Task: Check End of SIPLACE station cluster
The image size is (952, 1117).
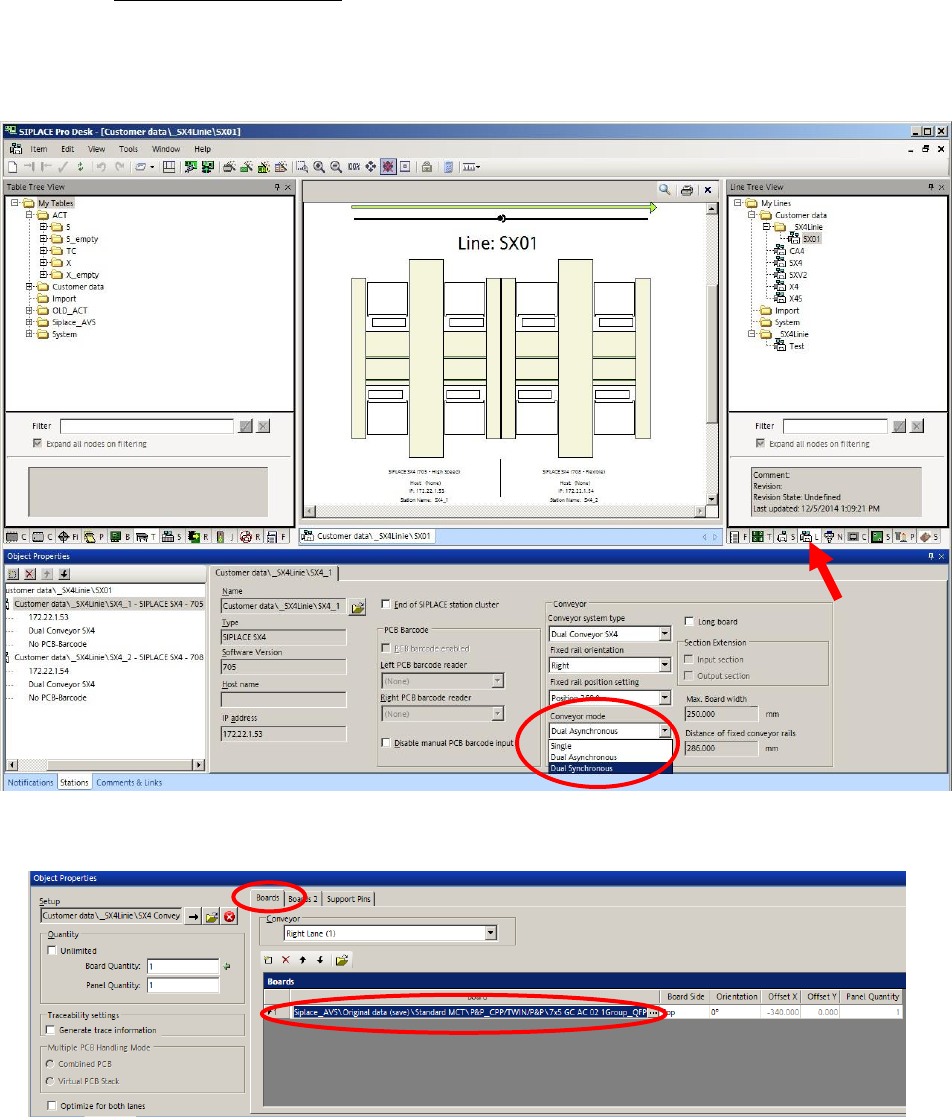Action: coord(386,604)
